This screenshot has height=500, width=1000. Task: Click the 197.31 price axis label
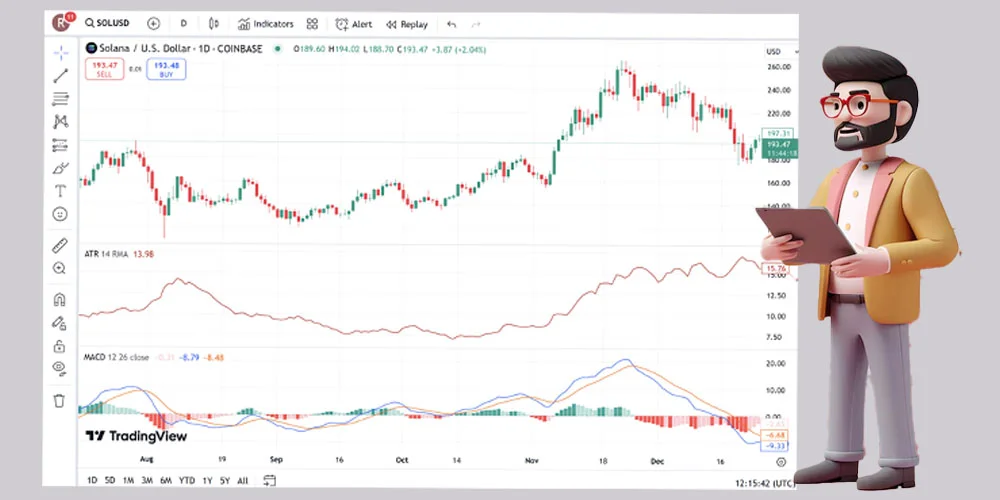(779, 133)
